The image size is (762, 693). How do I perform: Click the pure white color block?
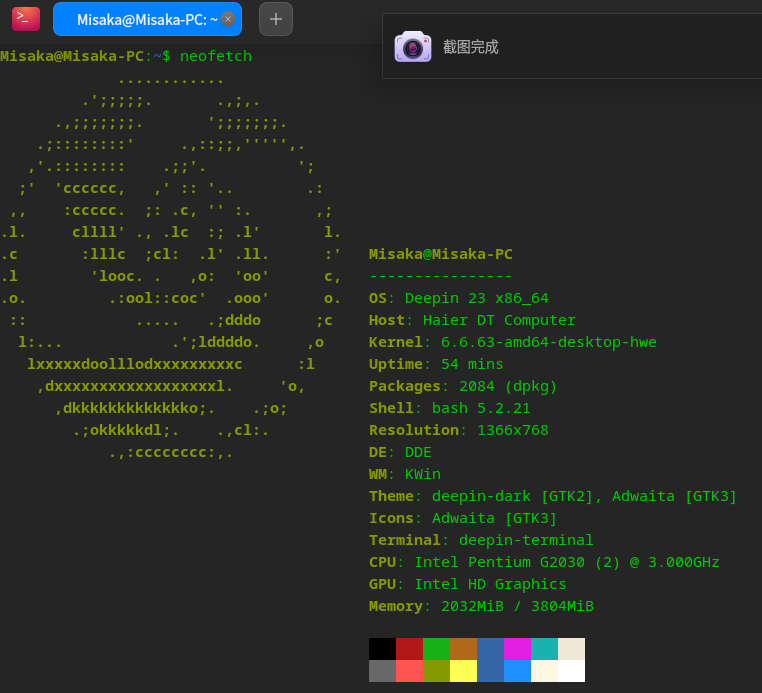572,671
